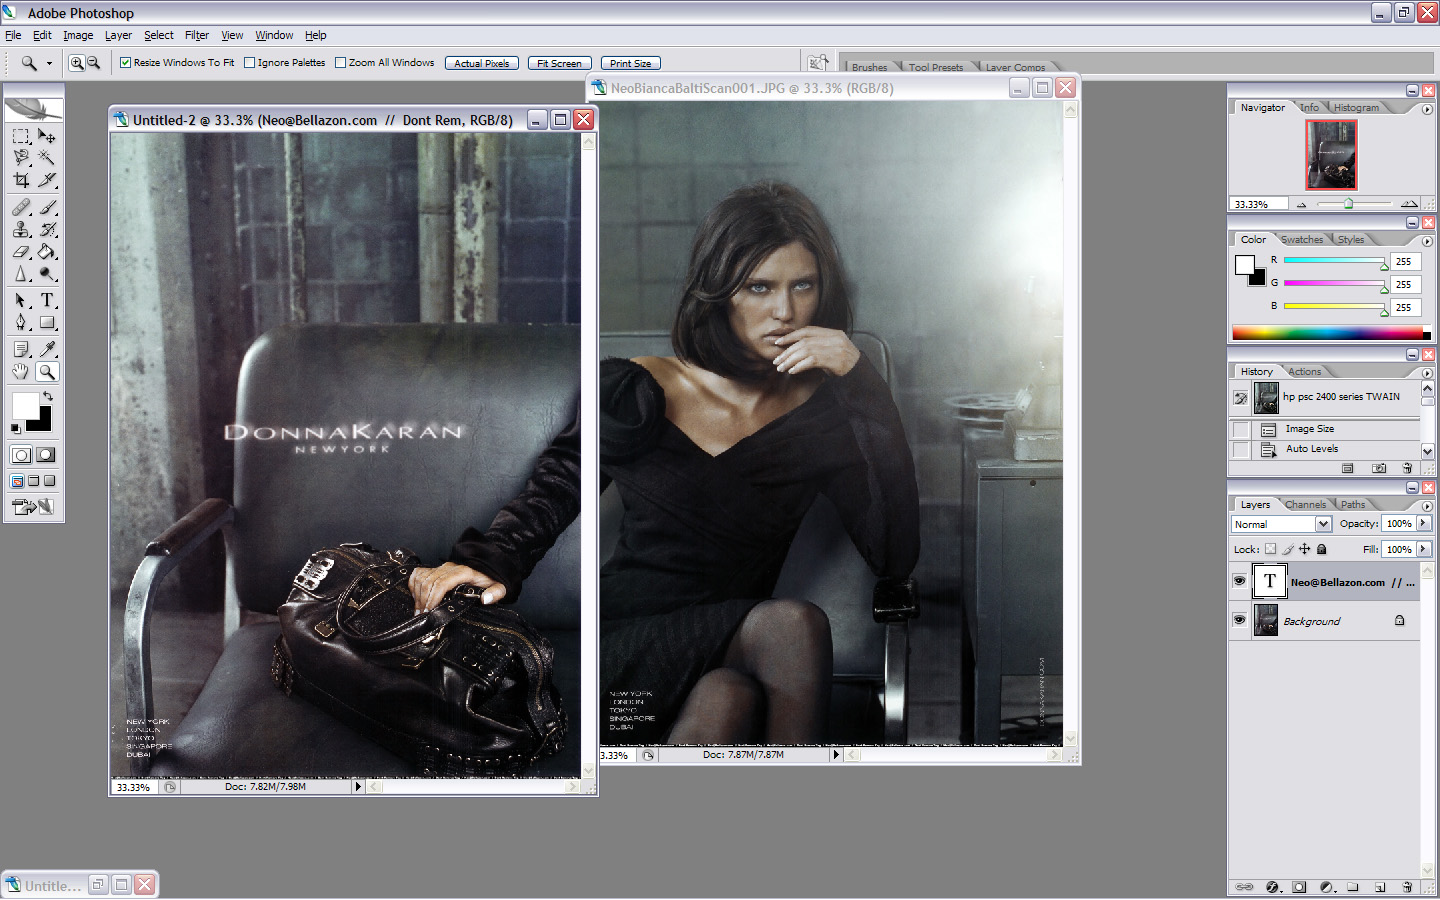Screen dimensions: 1440x900
Task: Select the Rectangle shape tool
Action: pyautogui.click(x=46, y=322)
